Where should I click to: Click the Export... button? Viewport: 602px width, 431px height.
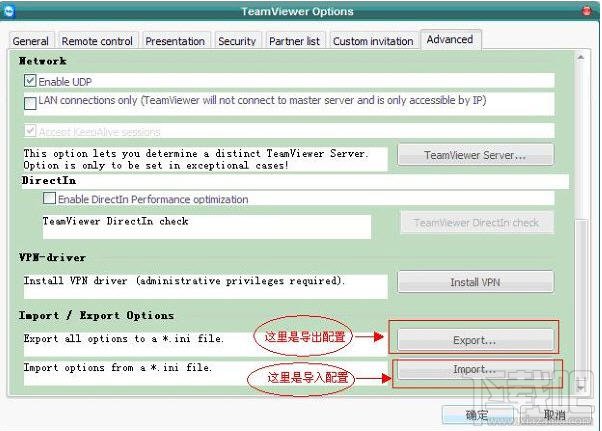(475, 340)
